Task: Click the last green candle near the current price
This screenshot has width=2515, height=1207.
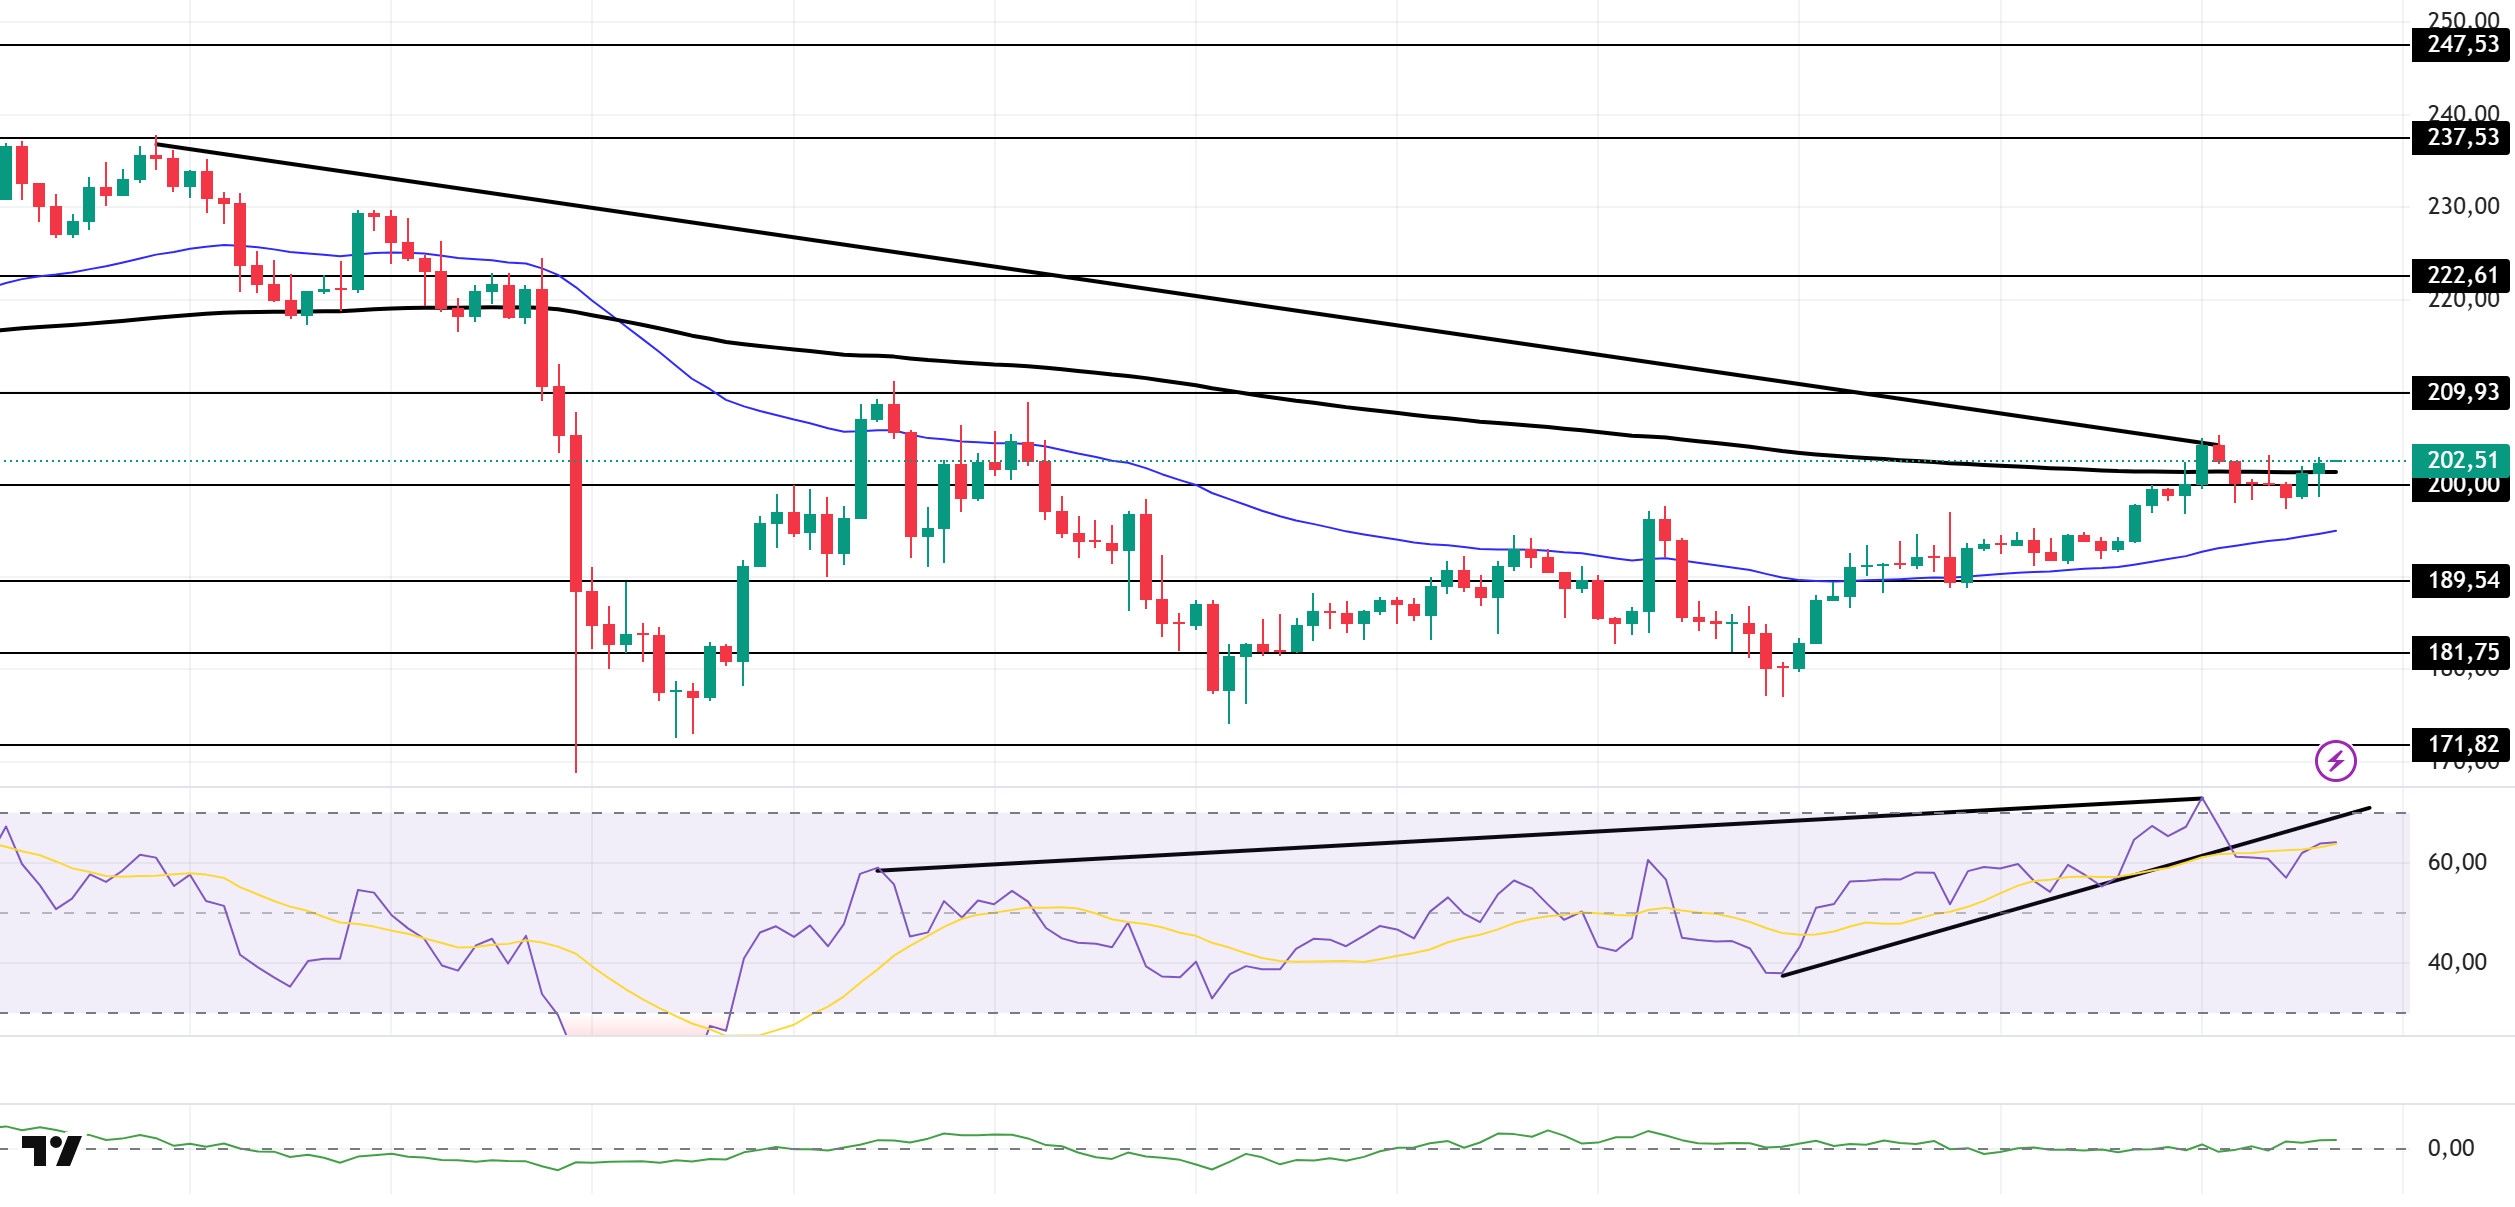Action: pos(2319,468)
